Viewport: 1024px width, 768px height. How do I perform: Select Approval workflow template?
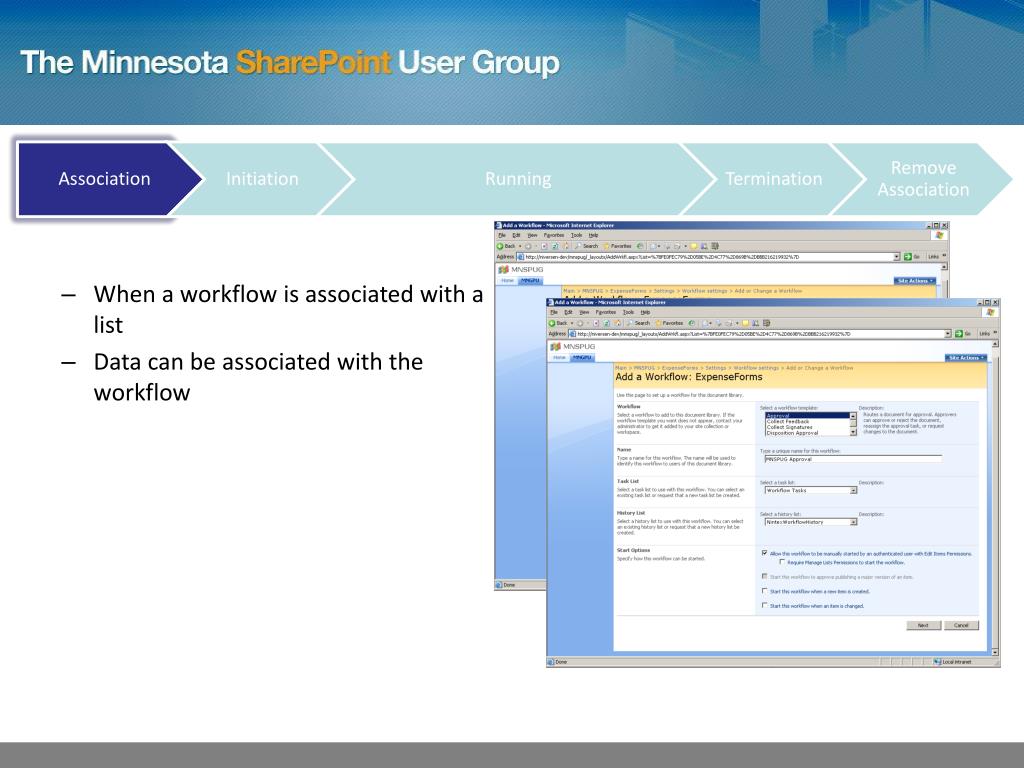[808, 415]
